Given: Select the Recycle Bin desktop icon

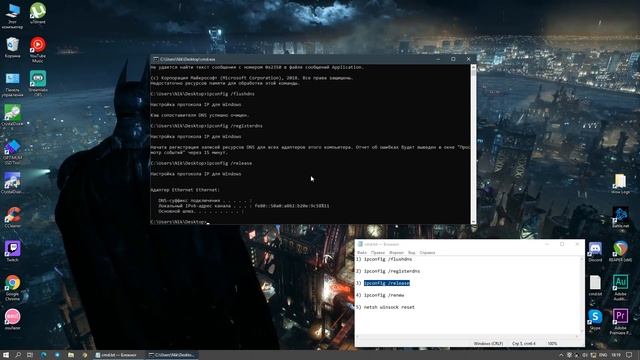Looking at the screenshot, I should (12, 47).
